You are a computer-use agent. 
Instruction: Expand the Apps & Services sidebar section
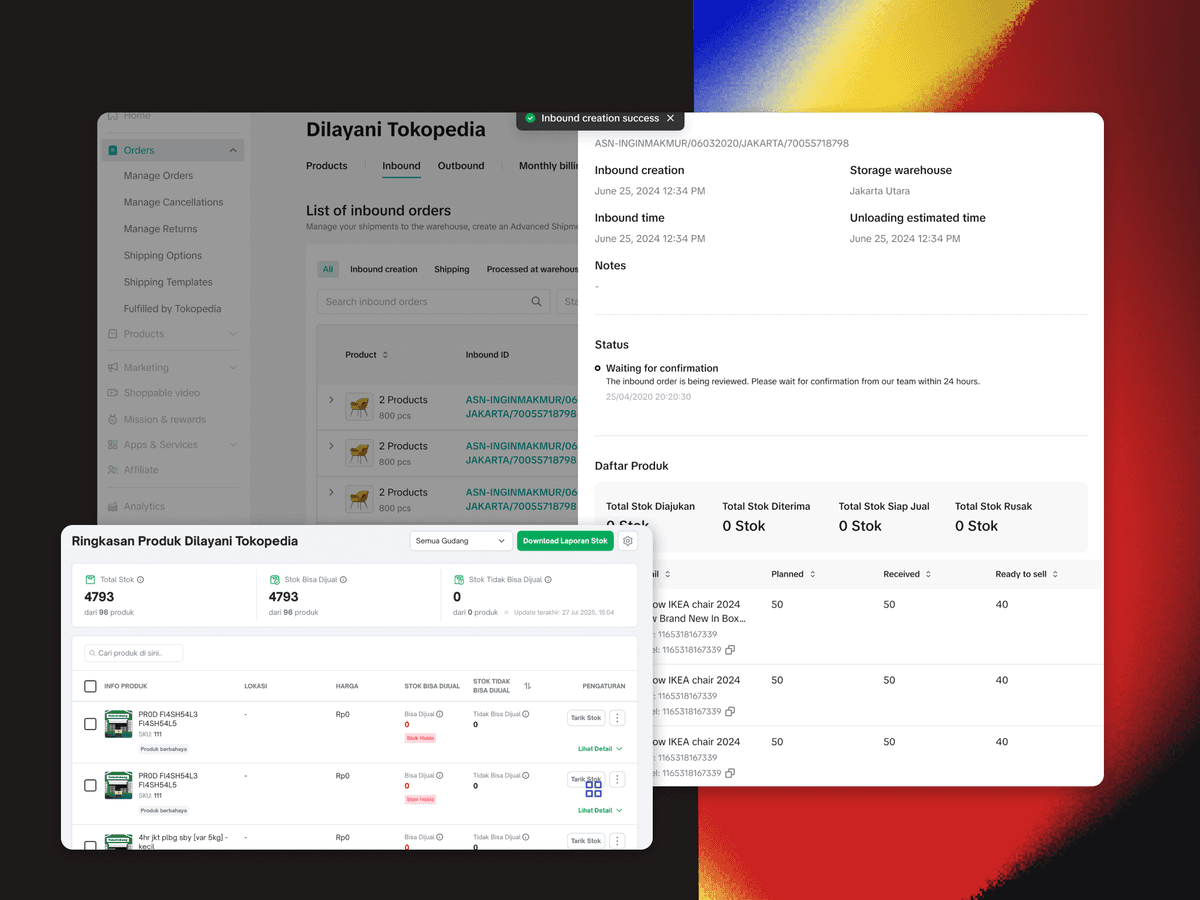point(233,445)
